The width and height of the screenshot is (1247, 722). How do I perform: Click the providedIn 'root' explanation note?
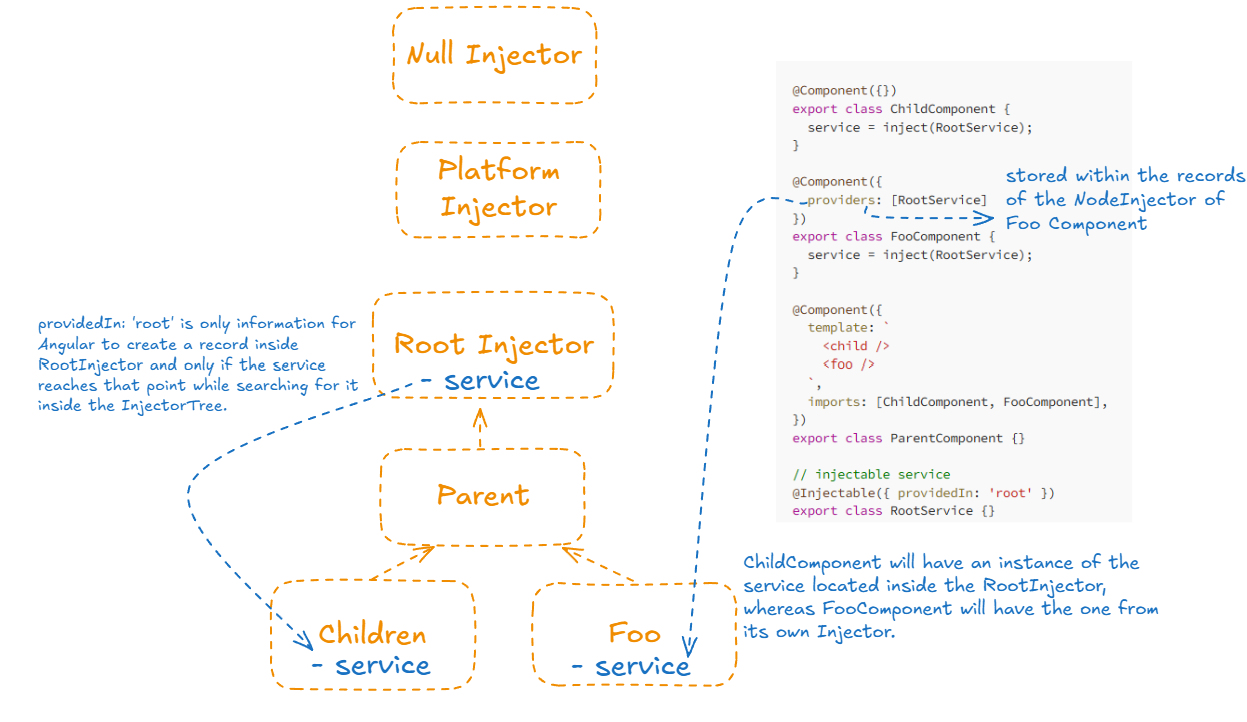[196, 365]
